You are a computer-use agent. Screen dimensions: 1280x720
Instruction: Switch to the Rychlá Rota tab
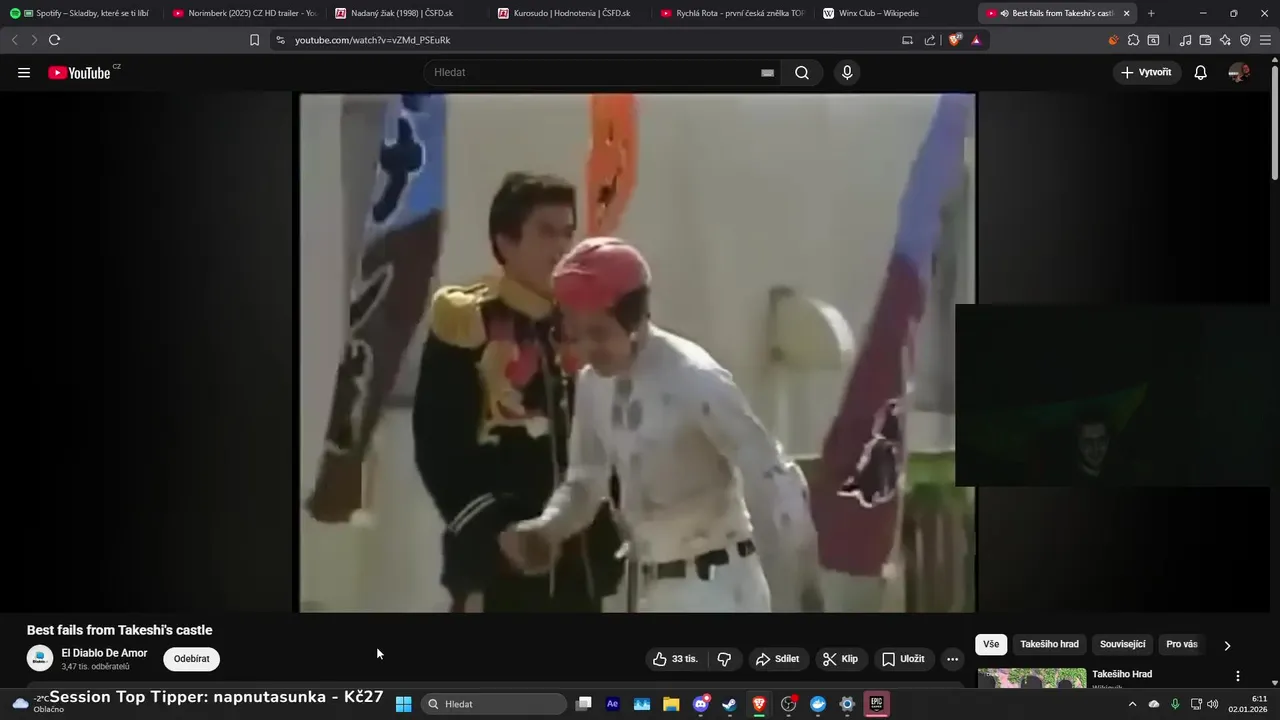tap(731, 13)
